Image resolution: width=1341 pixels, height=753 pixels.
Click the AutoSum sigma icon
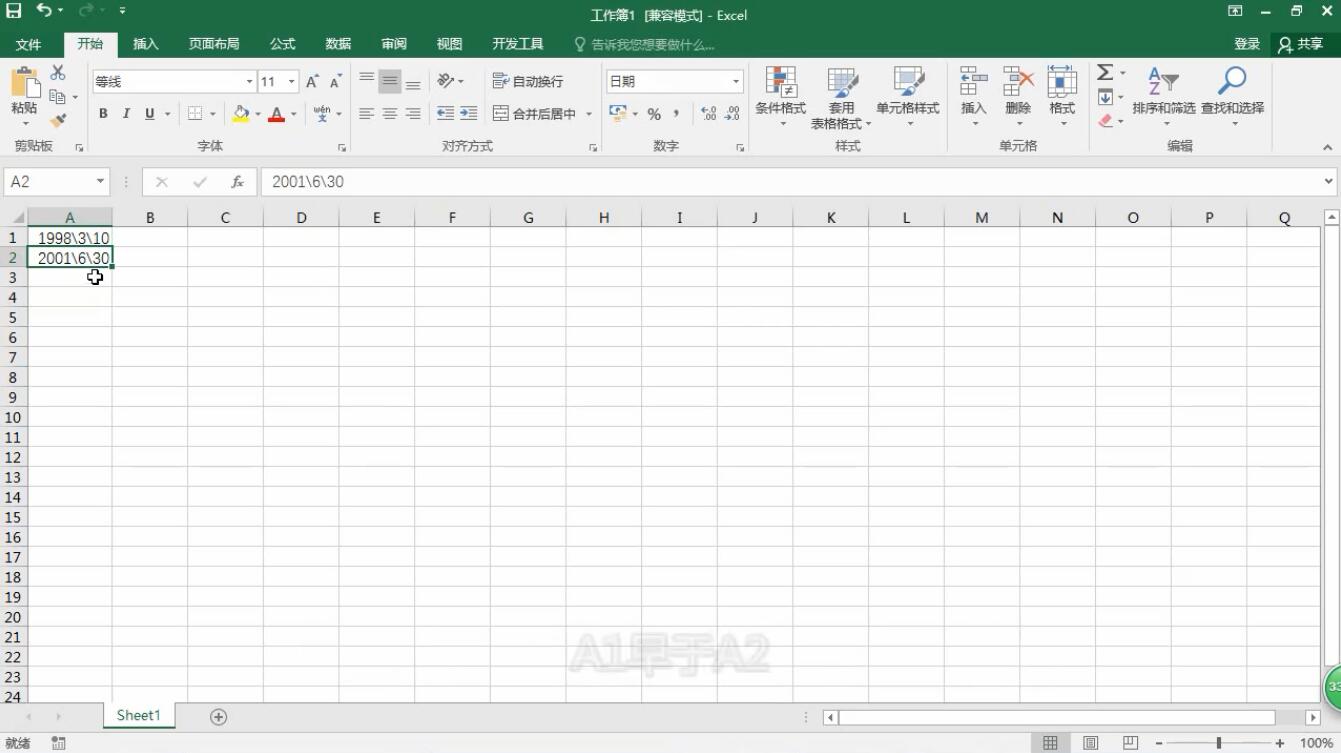(1105, 73)
